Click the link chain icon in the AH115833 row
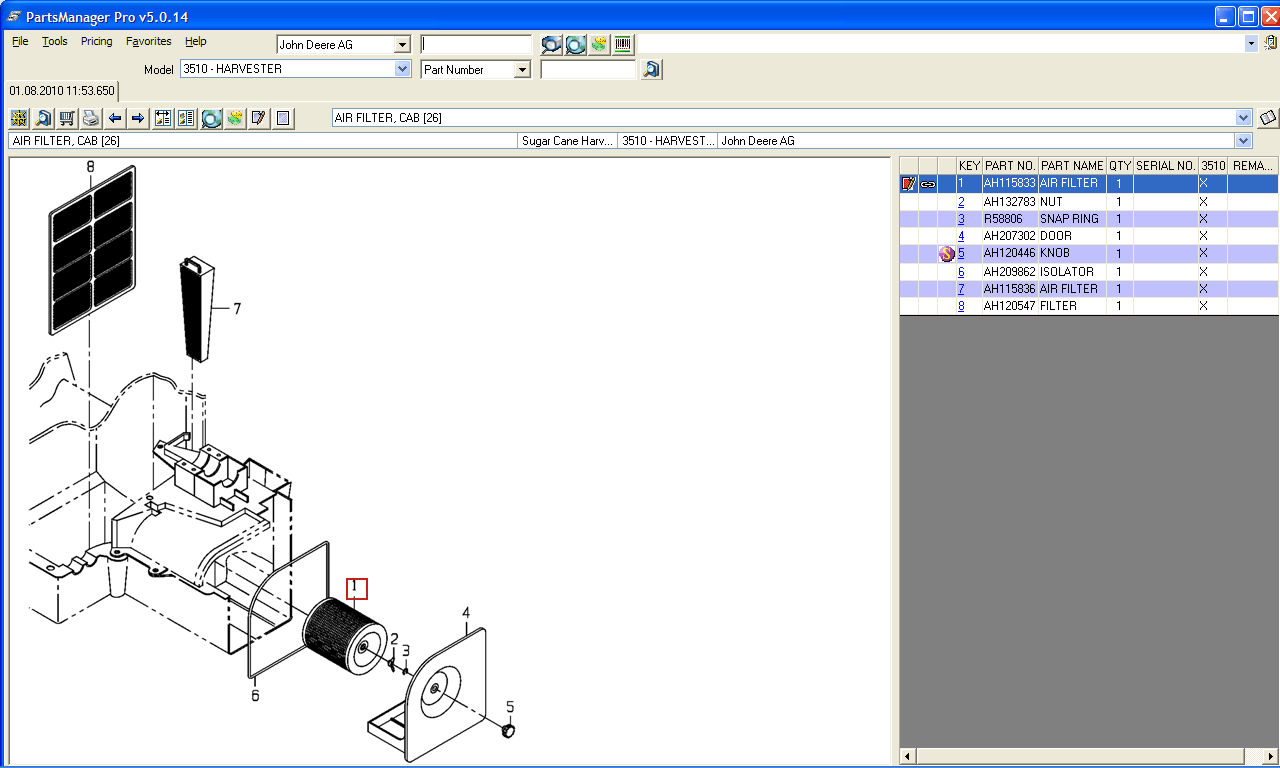Image resolution: width=1280 pixels, height=768 pixels. (x=928, y=184)
